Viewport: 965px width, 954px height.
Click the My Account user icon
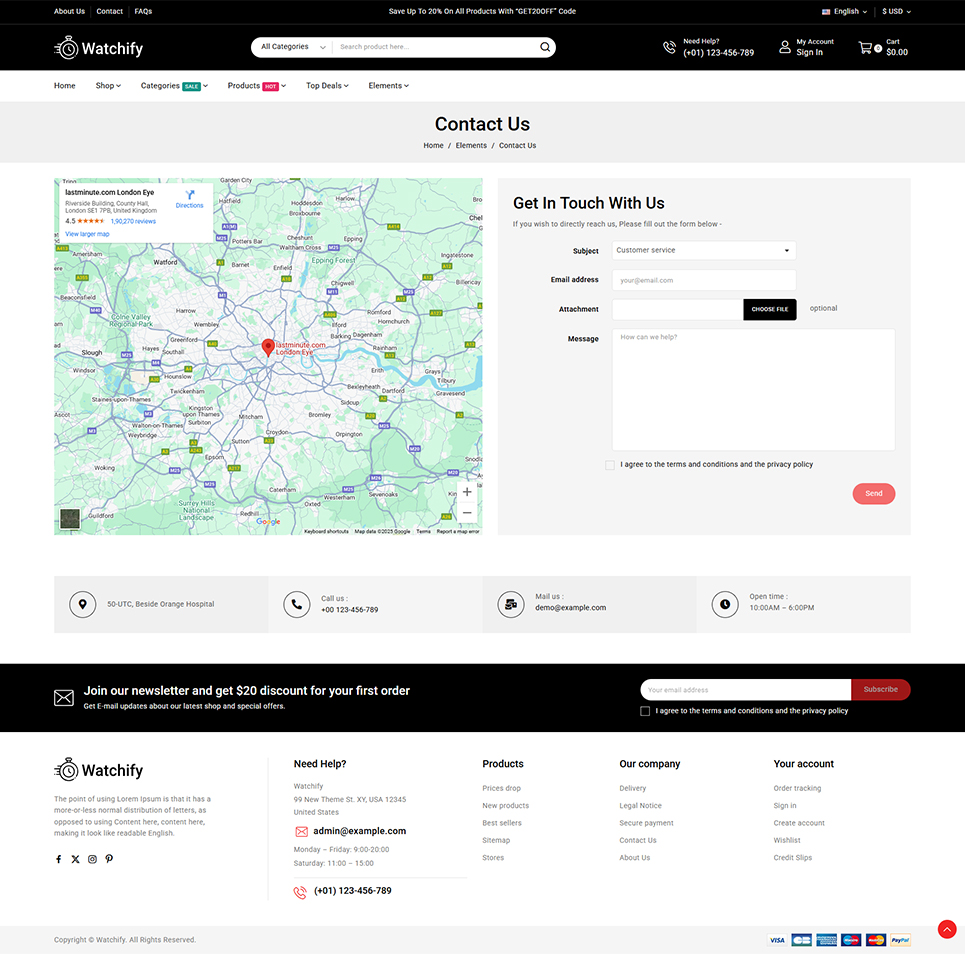(x=785, y=47)
